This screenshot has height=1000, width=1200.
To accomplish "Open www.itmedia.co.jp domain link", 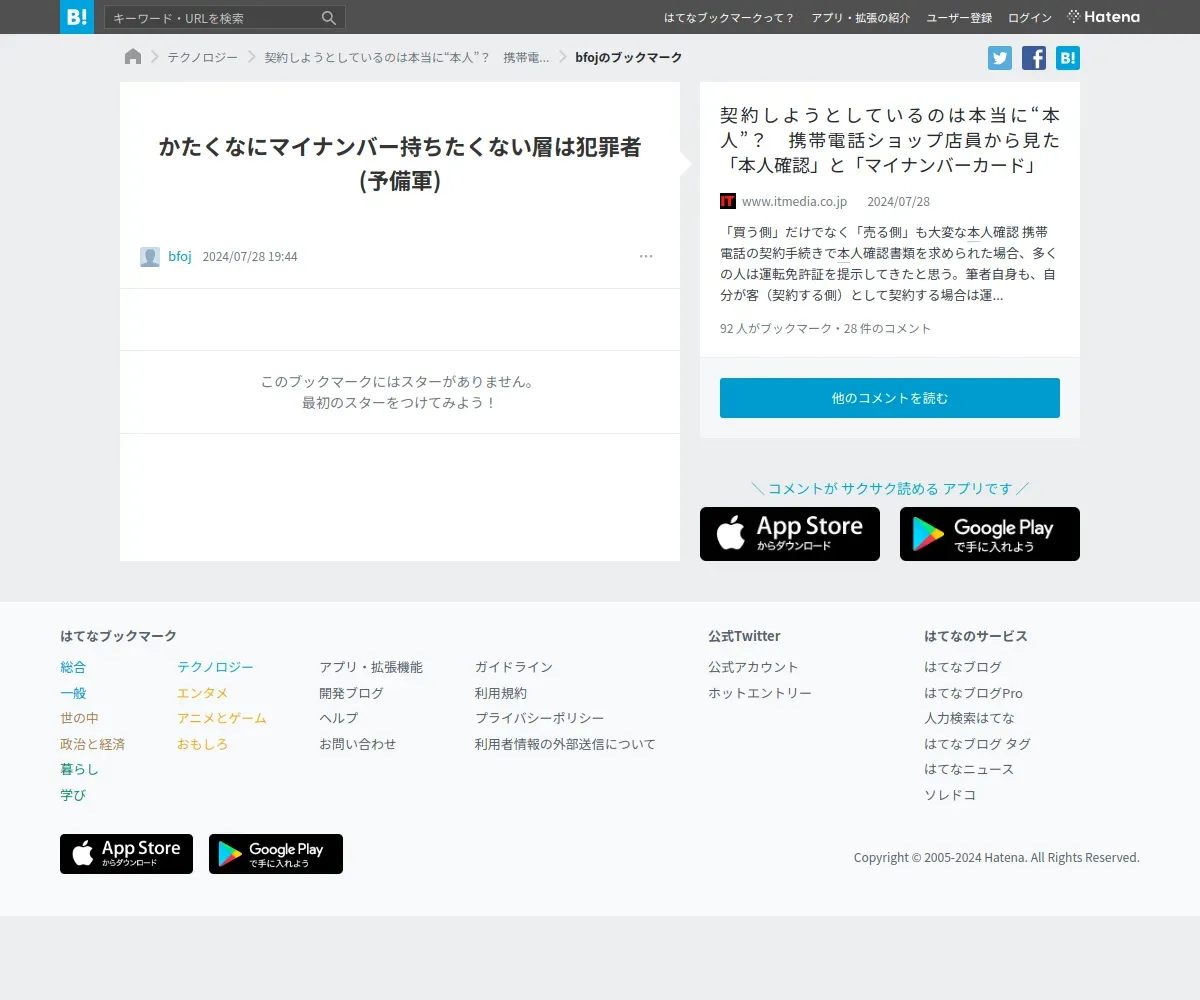I will point(794,202).
